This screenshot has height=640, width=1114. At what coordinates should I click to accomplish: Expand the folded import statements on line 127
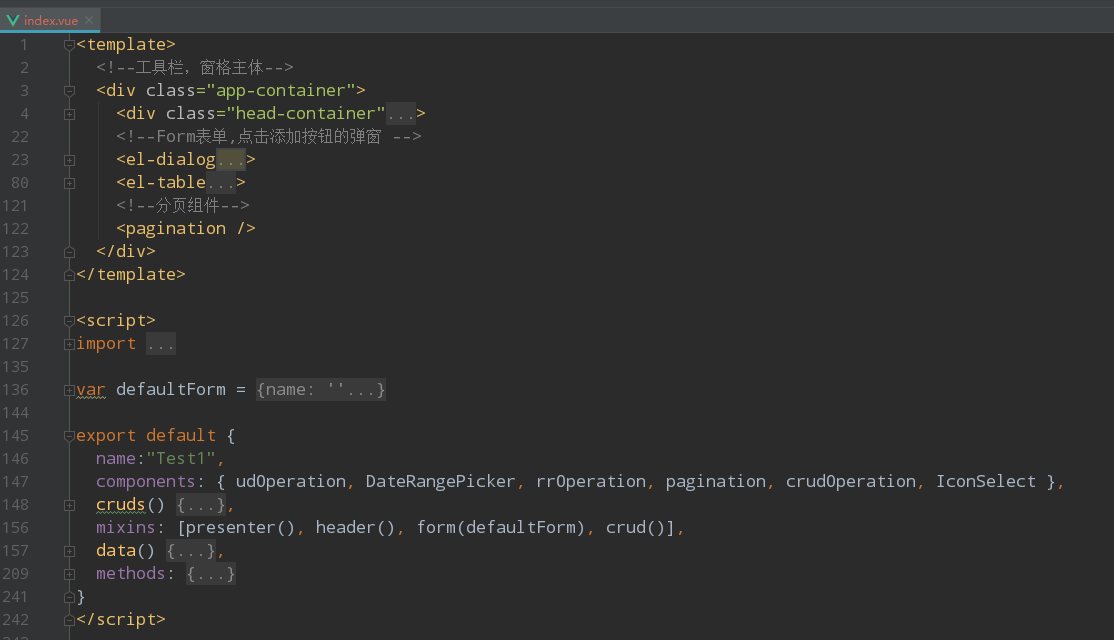69,344
